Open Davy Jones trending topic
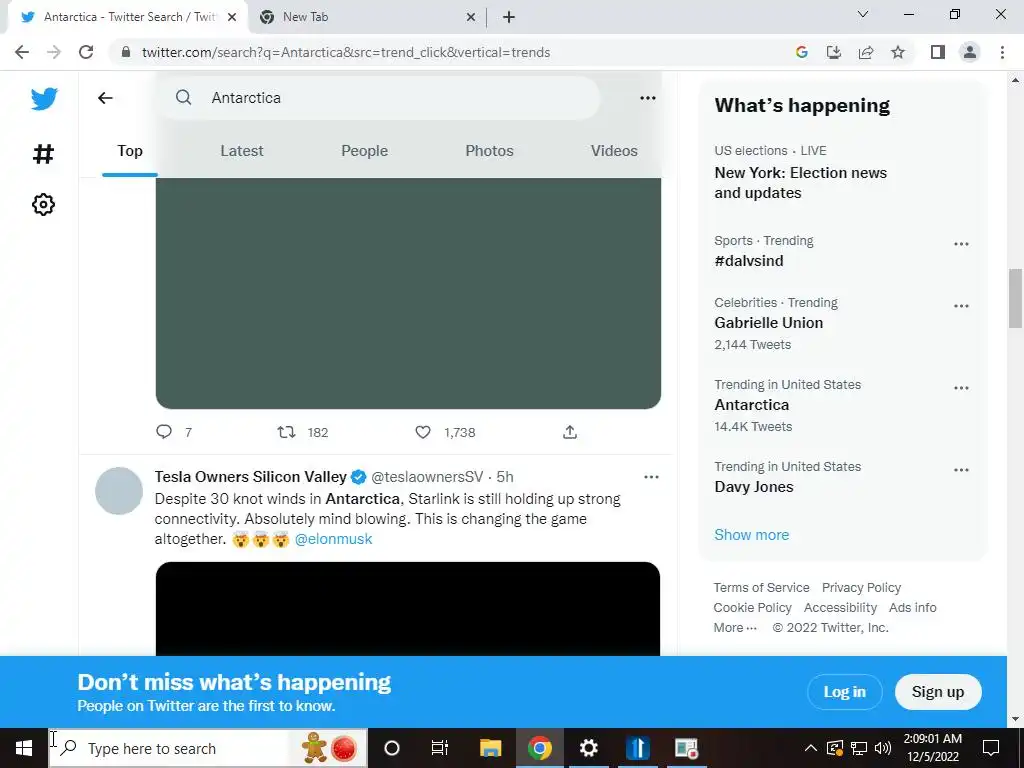1024x768 pixels. [x=754, y=487]
